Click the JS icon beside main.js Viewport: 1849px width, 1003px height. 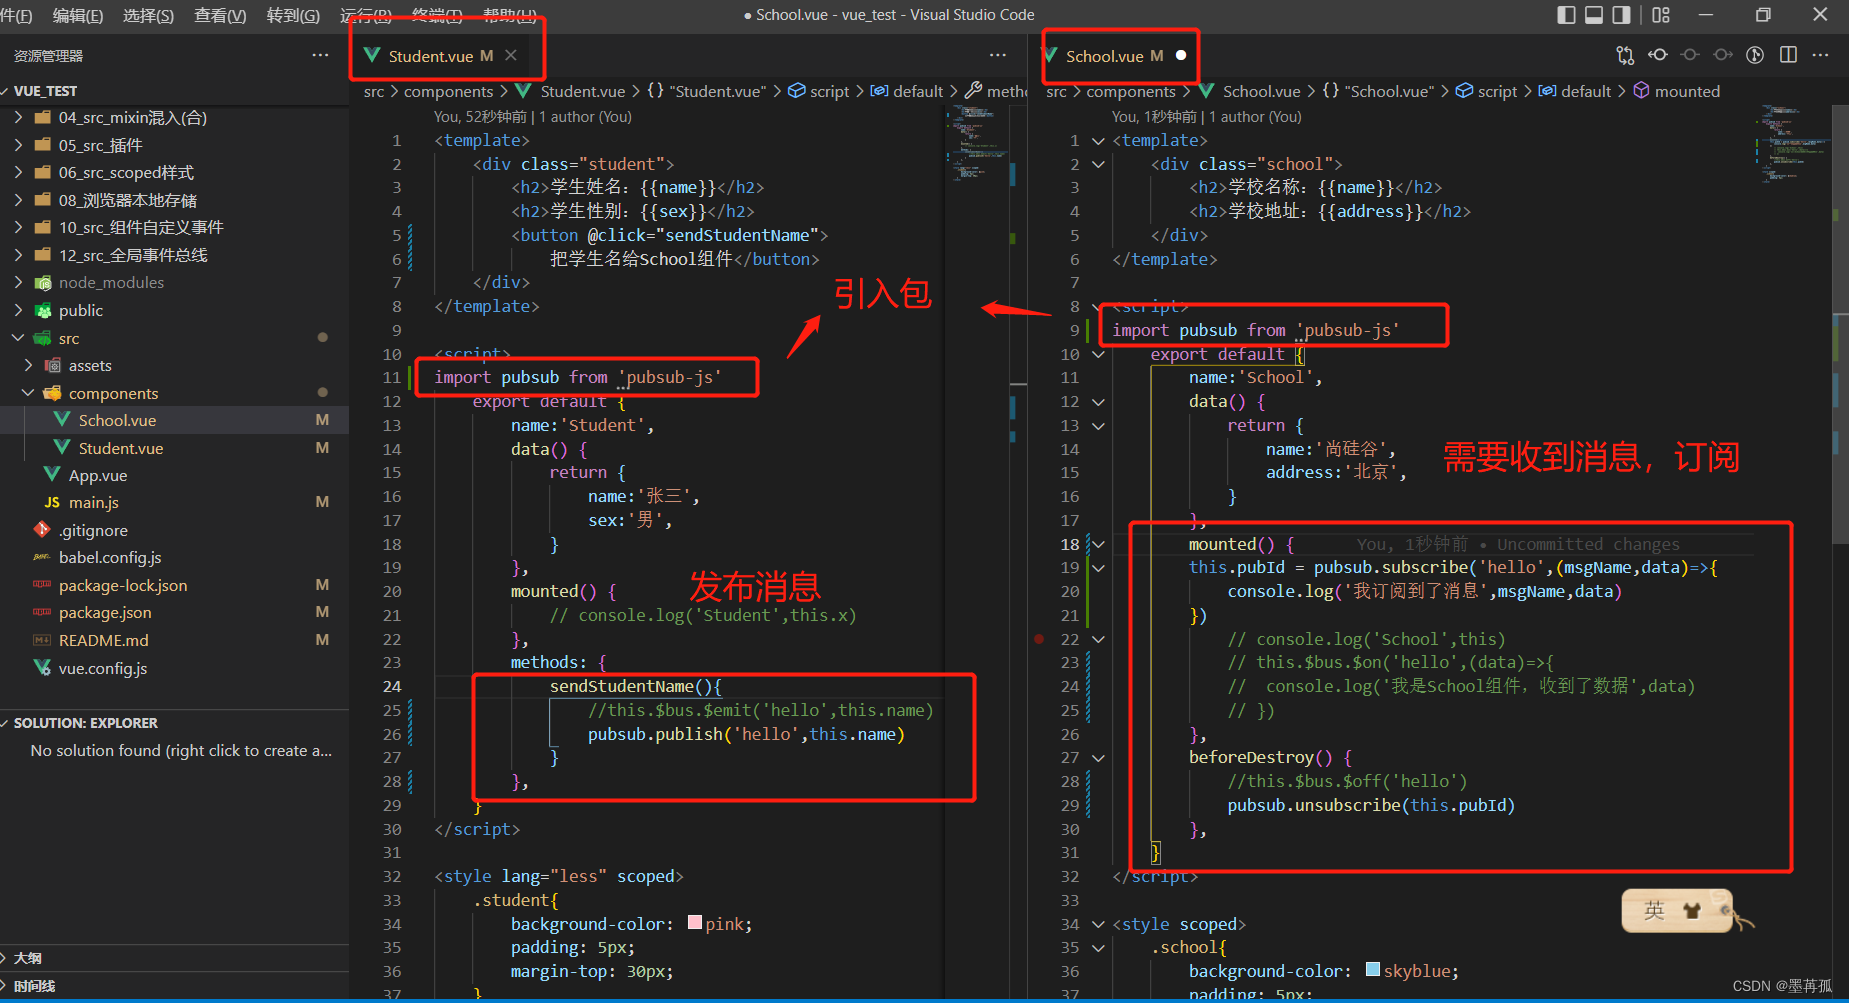click(x=52, y=502)
